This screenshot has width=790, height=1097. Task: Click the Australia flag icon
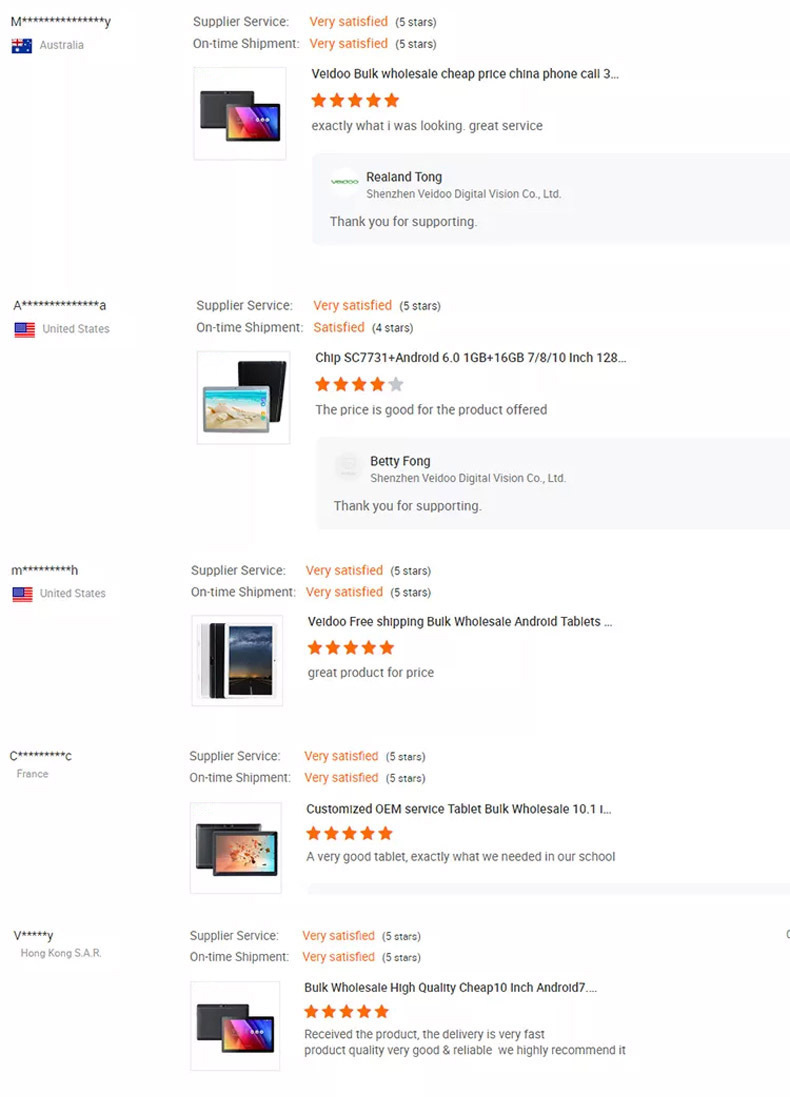(22, 46)
